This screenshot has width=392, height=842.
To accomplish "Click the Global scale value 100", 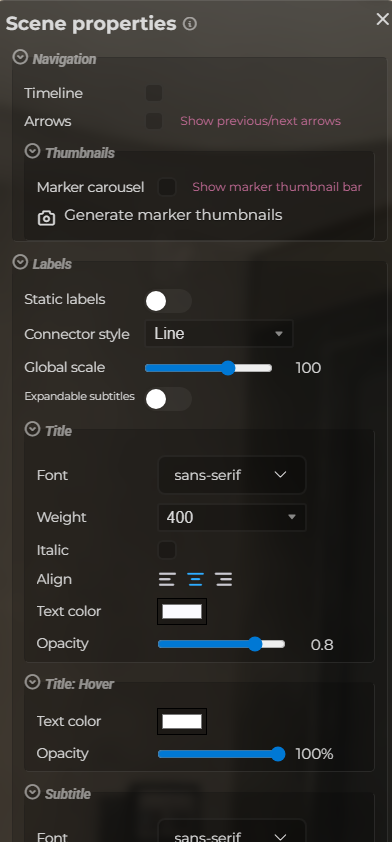I will coord(308,368).
